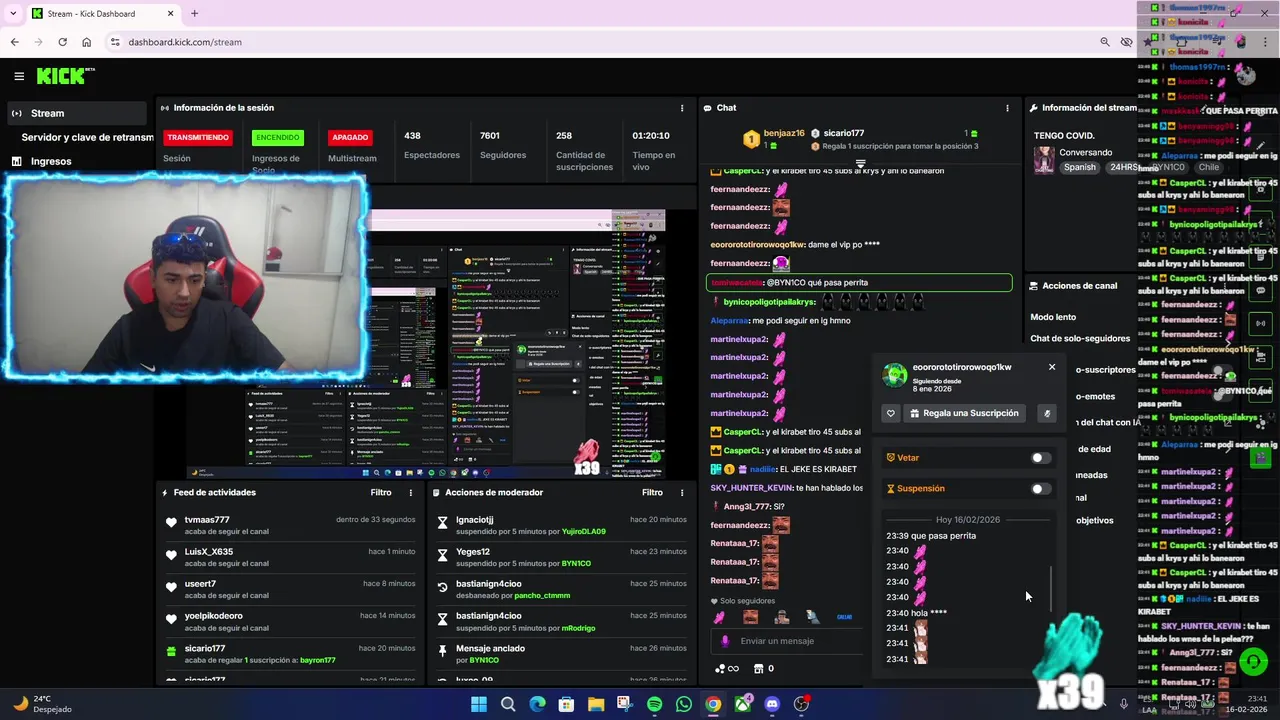Open new Chrome tab with plus button

tap(194, 14)
